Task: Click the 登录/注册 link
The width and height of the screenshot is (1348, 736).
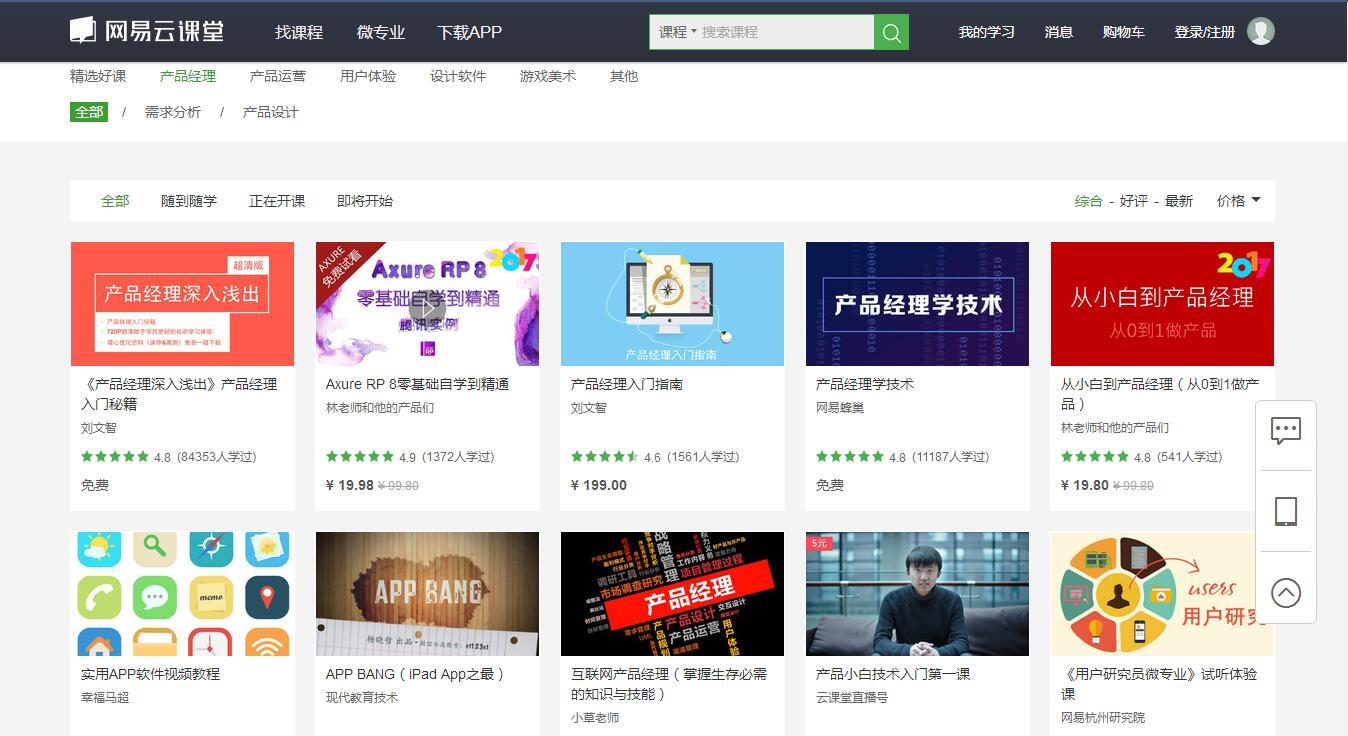Action: pyautogui.click(x=1205, y=32)
